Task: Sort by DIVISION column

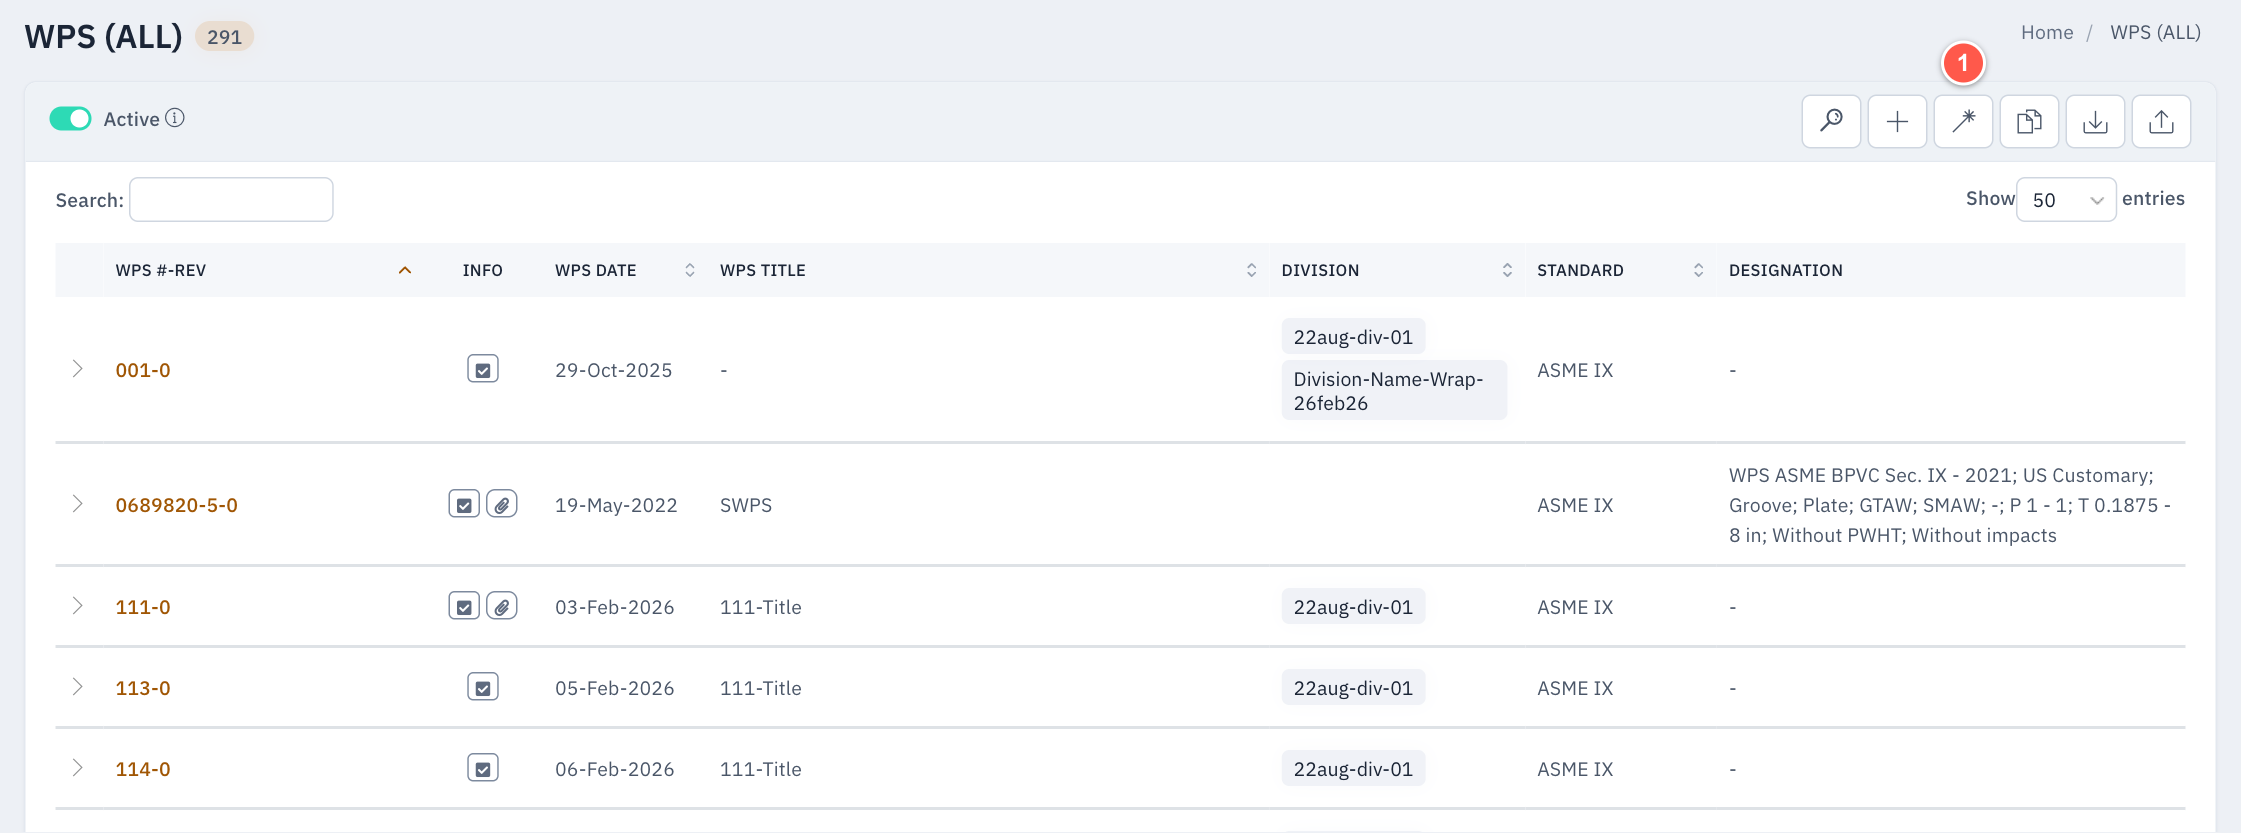Action: pyautogui.click(x=1397, y=270)
